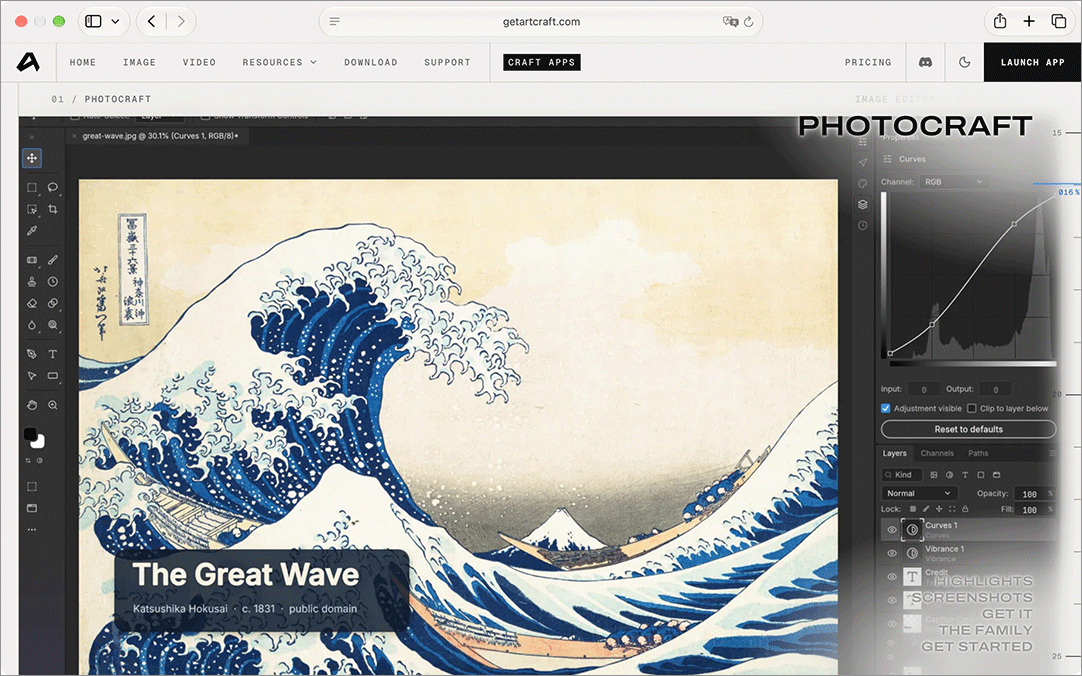Open the History clock panel icon
The width and height of the screenshot is (1082, 676).
point(863,226)
